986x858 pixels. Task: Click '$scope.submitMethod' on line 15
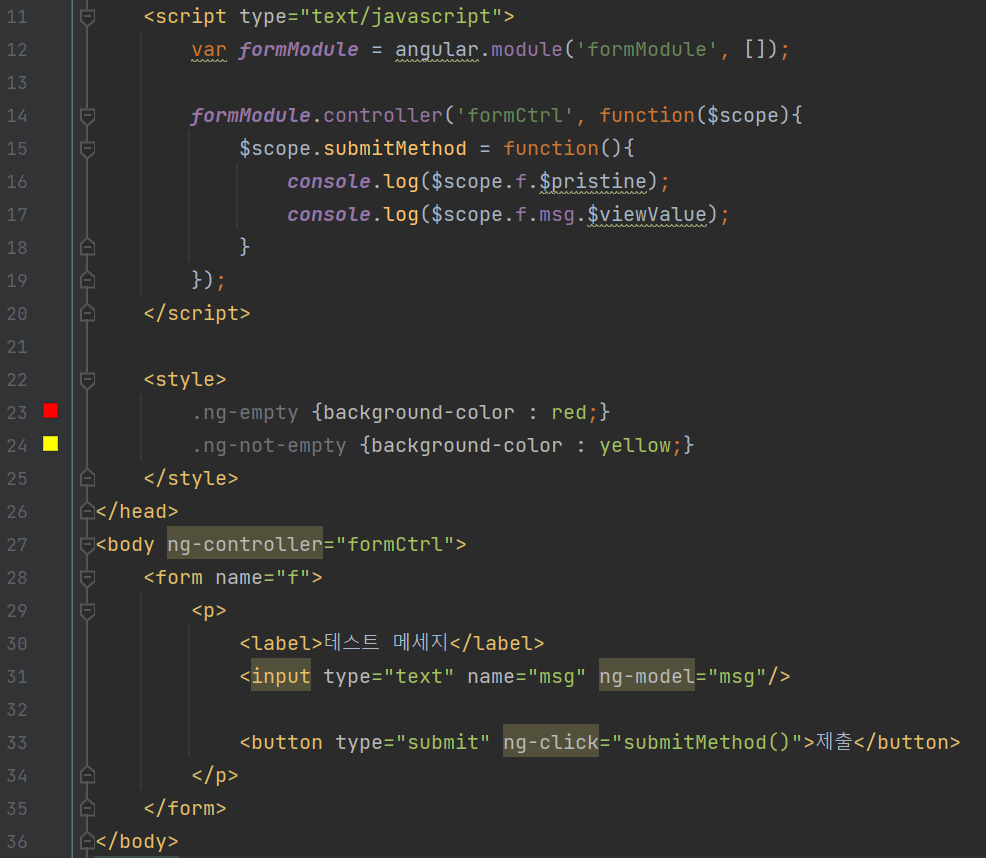(353, 149)
